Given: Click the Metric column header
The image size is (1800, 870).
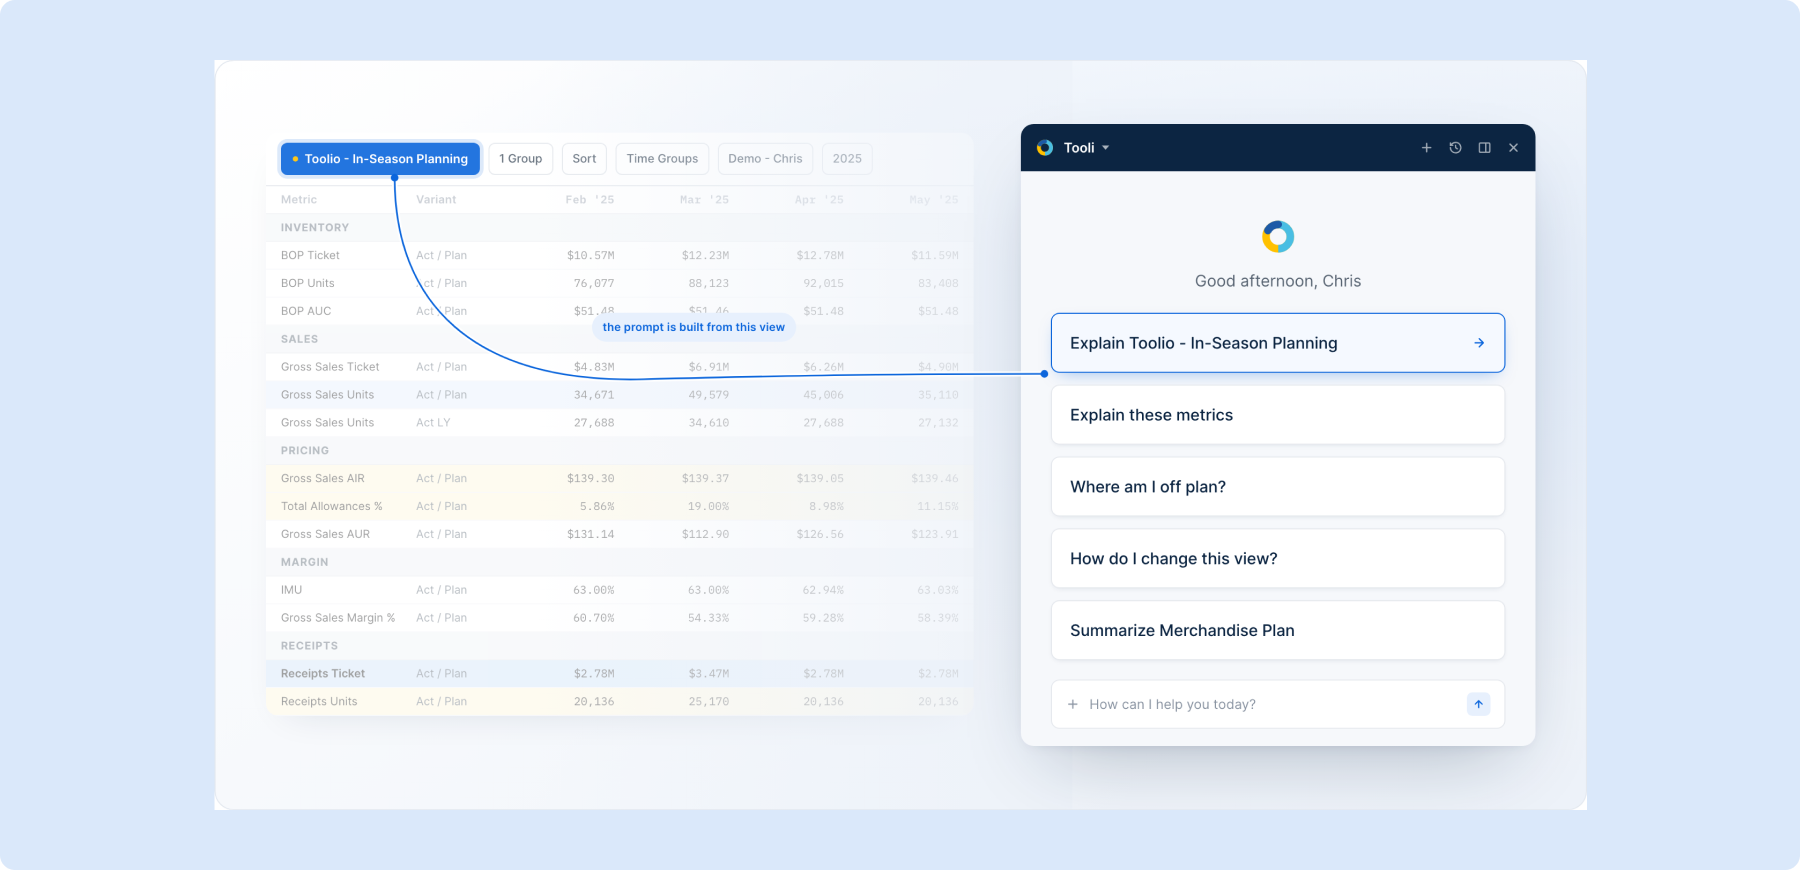Looking at the screenshot, I should (x=299, y=200).
